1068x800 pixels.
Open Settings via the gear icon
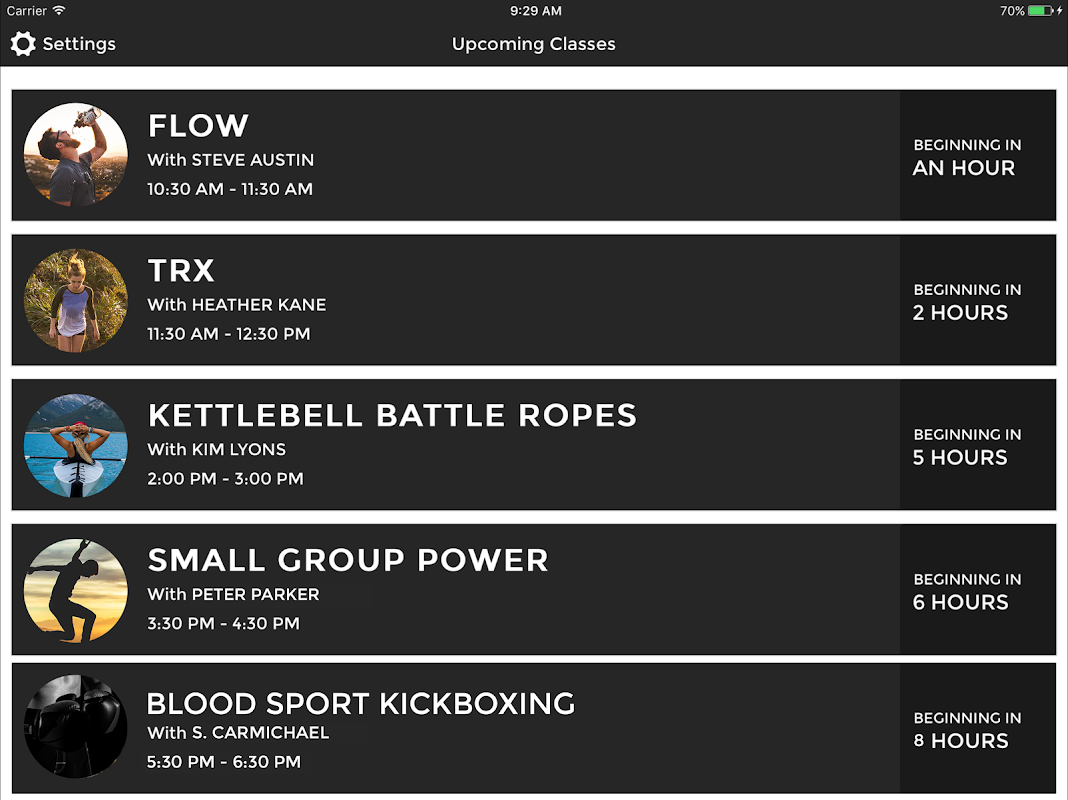click(23, 44)
